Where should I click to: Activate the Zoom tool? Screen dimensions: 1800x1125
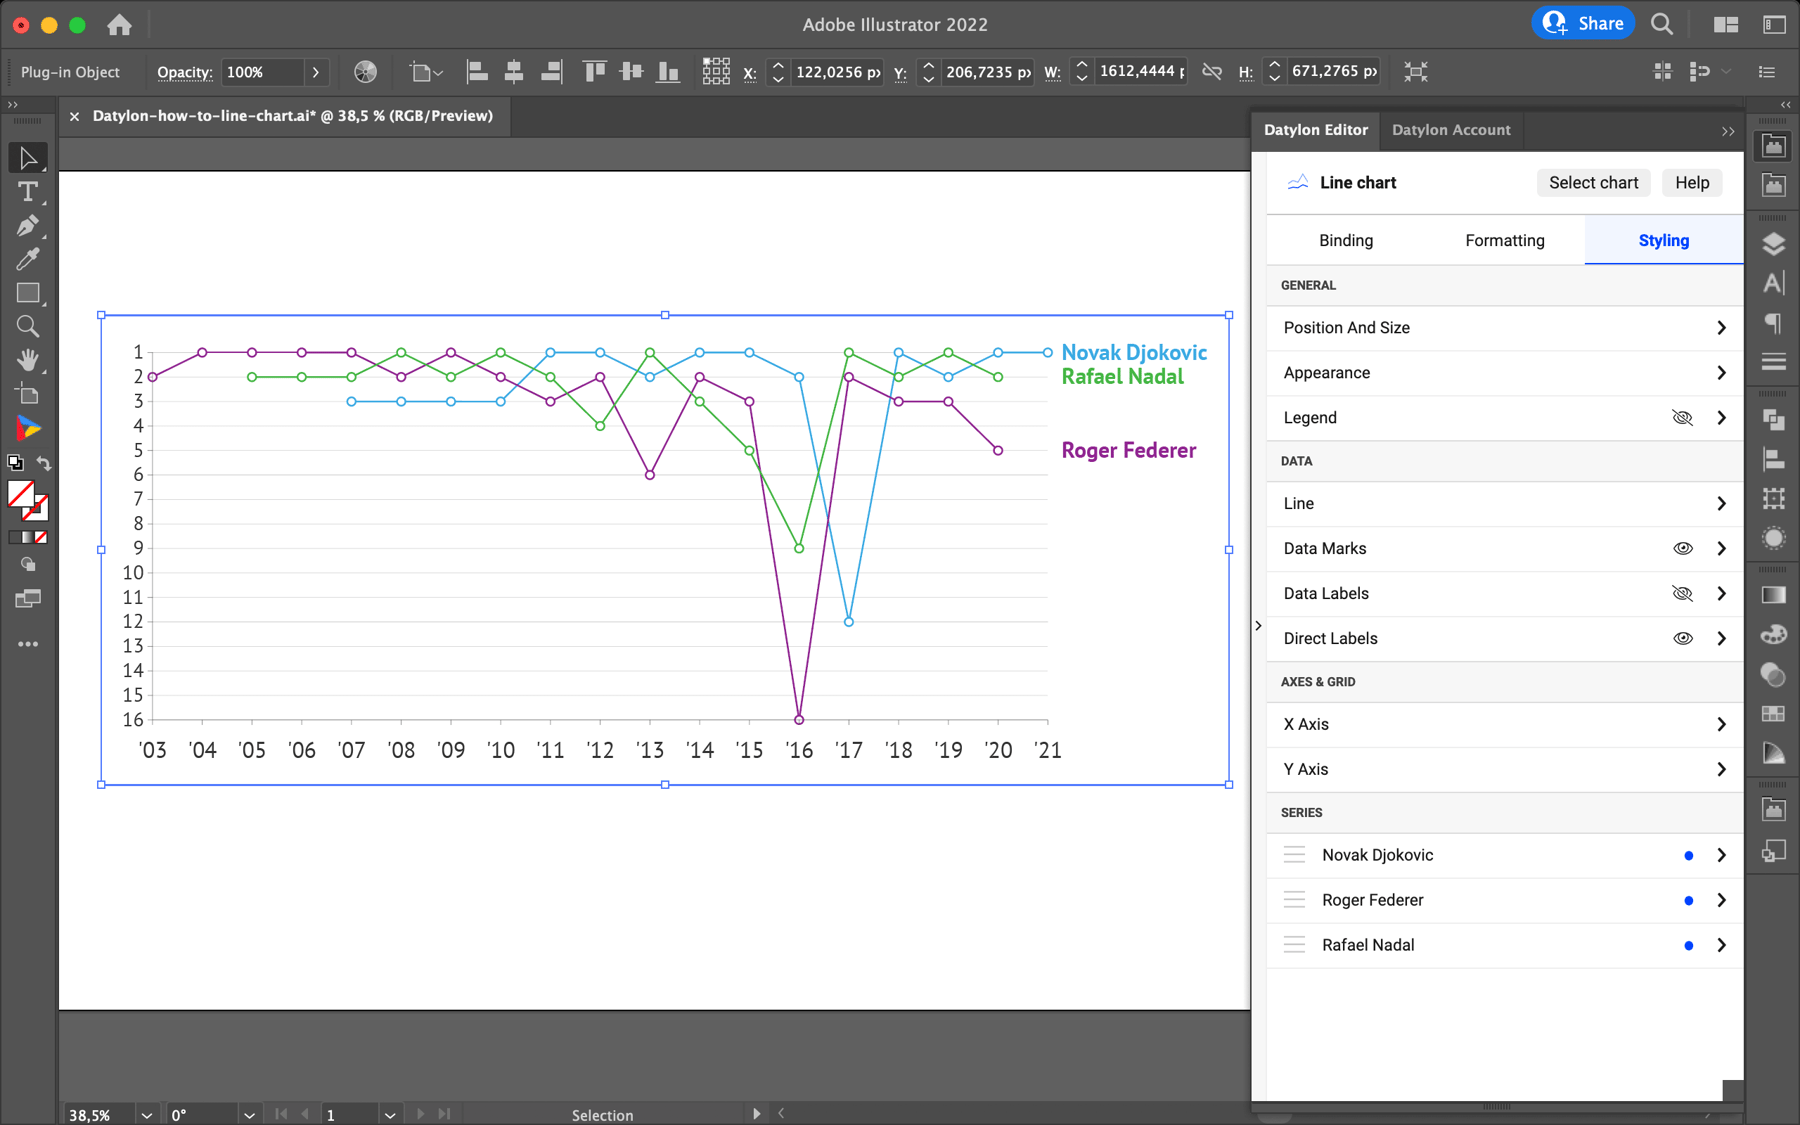tap(28, 326)
